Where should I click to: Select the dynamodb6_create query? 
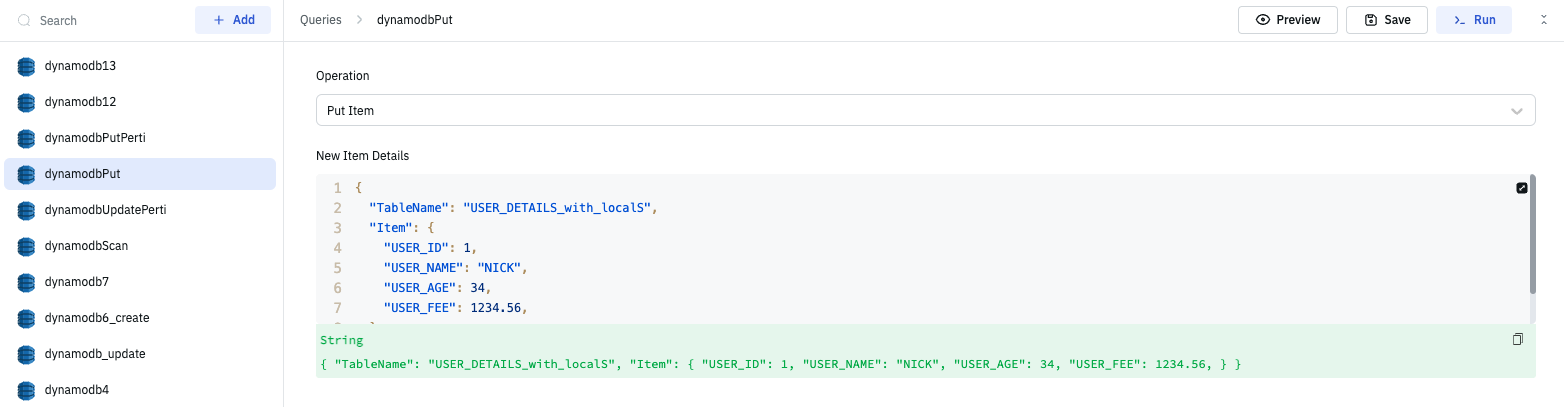[98, 318]
